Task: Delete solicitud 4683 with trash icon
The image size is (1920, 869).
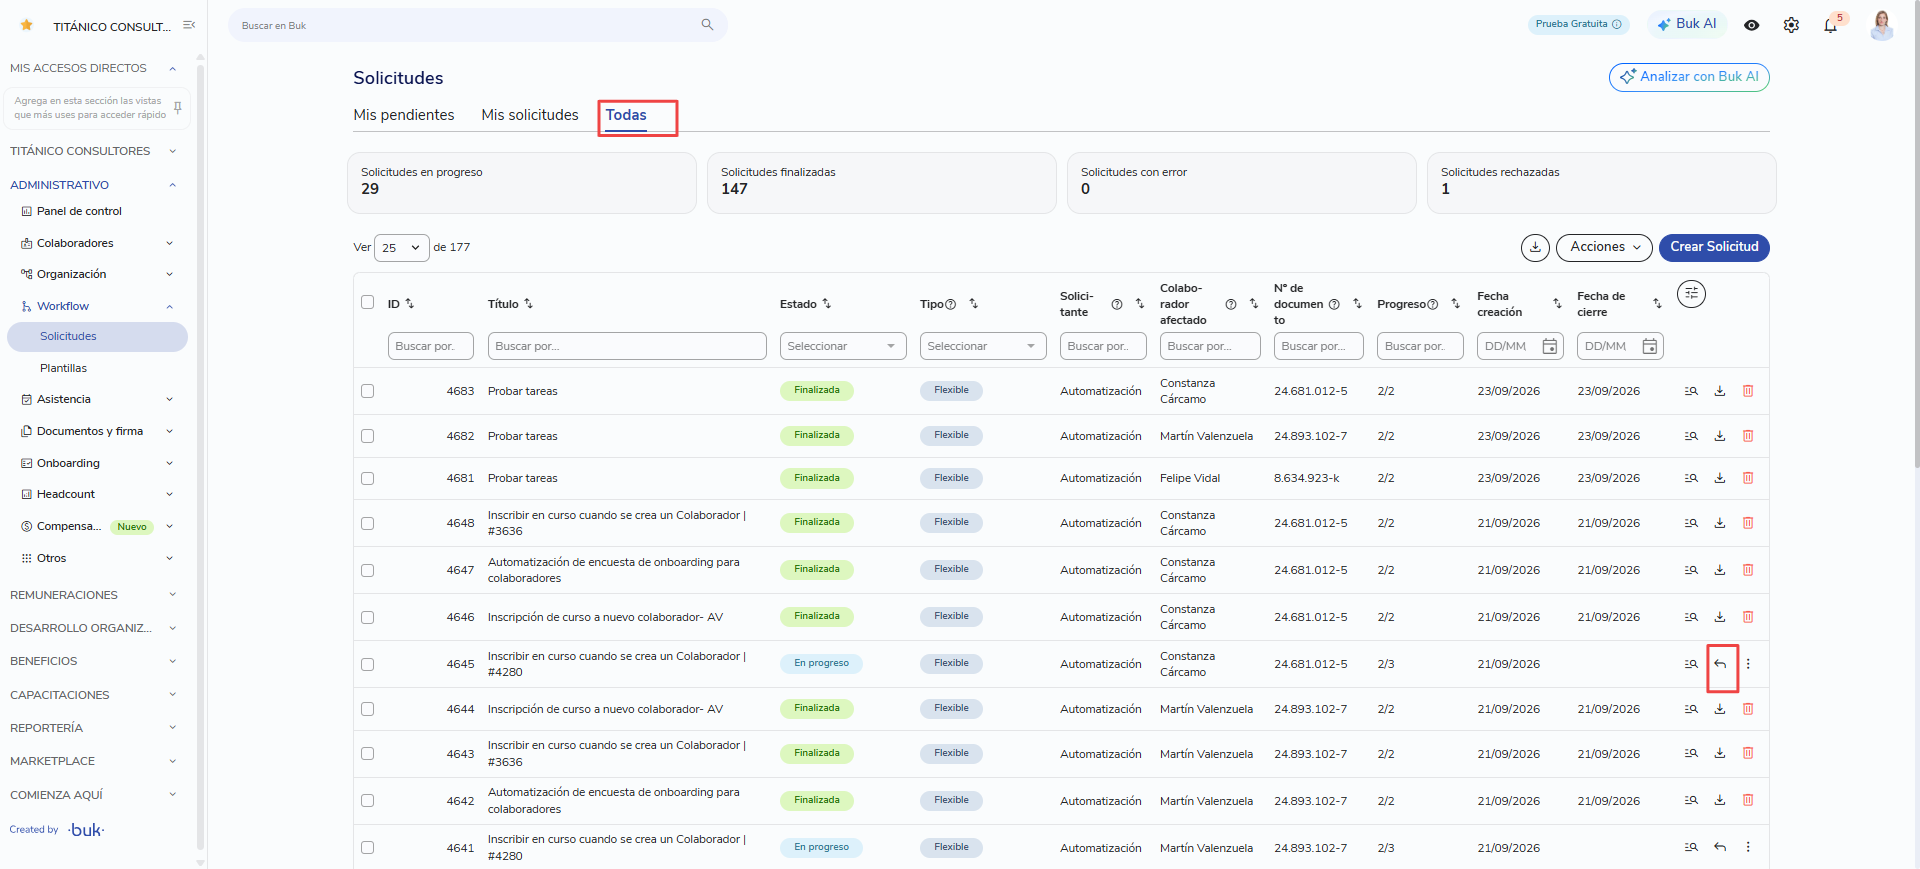Action: click(x=1748, y=391)
